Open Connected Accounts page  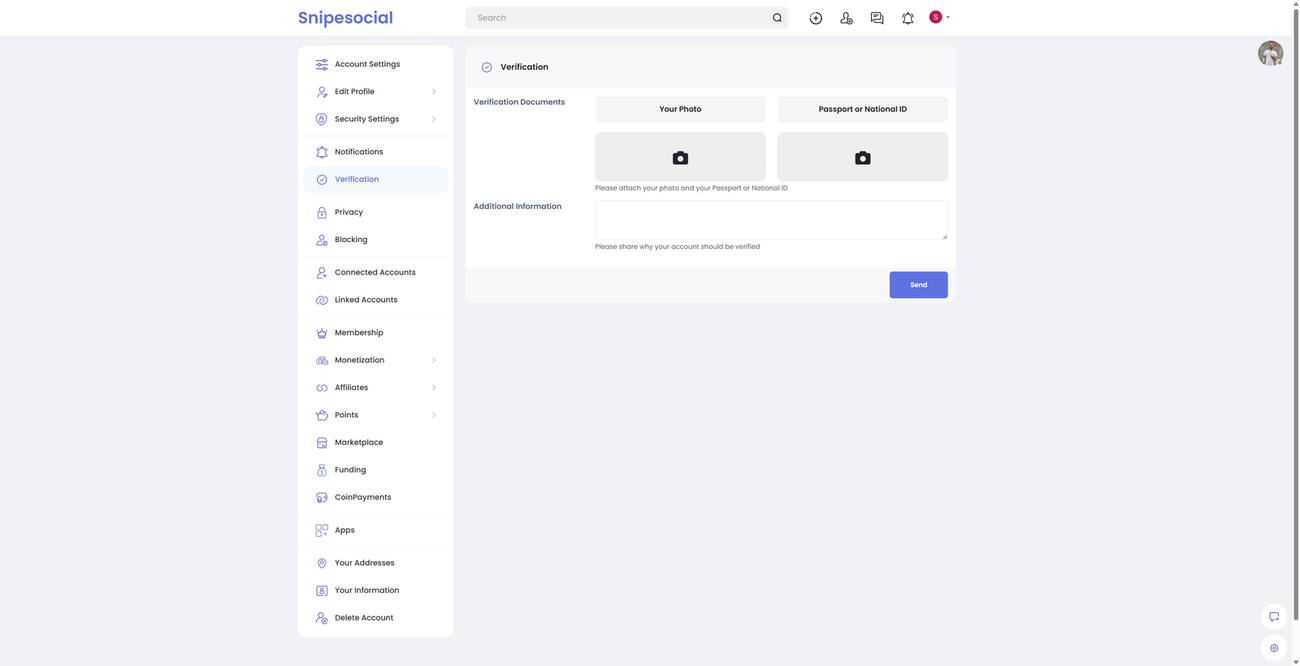tap(376, 272)
